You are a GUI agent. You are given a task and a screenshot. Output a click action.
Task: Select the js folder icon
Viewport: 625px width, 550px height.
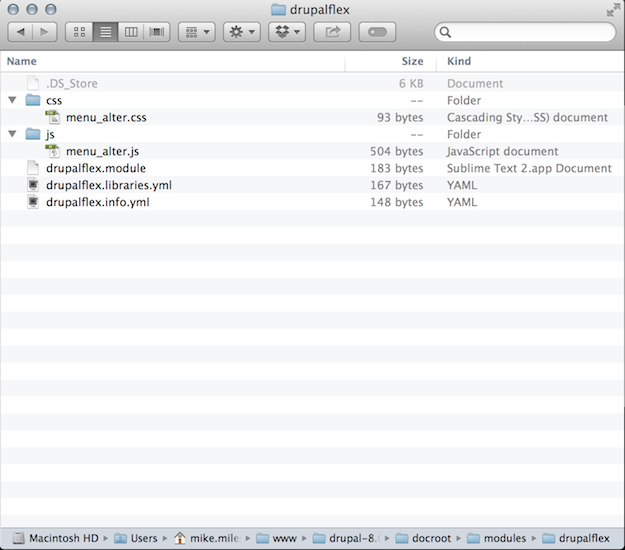click(x=33, y=134)
